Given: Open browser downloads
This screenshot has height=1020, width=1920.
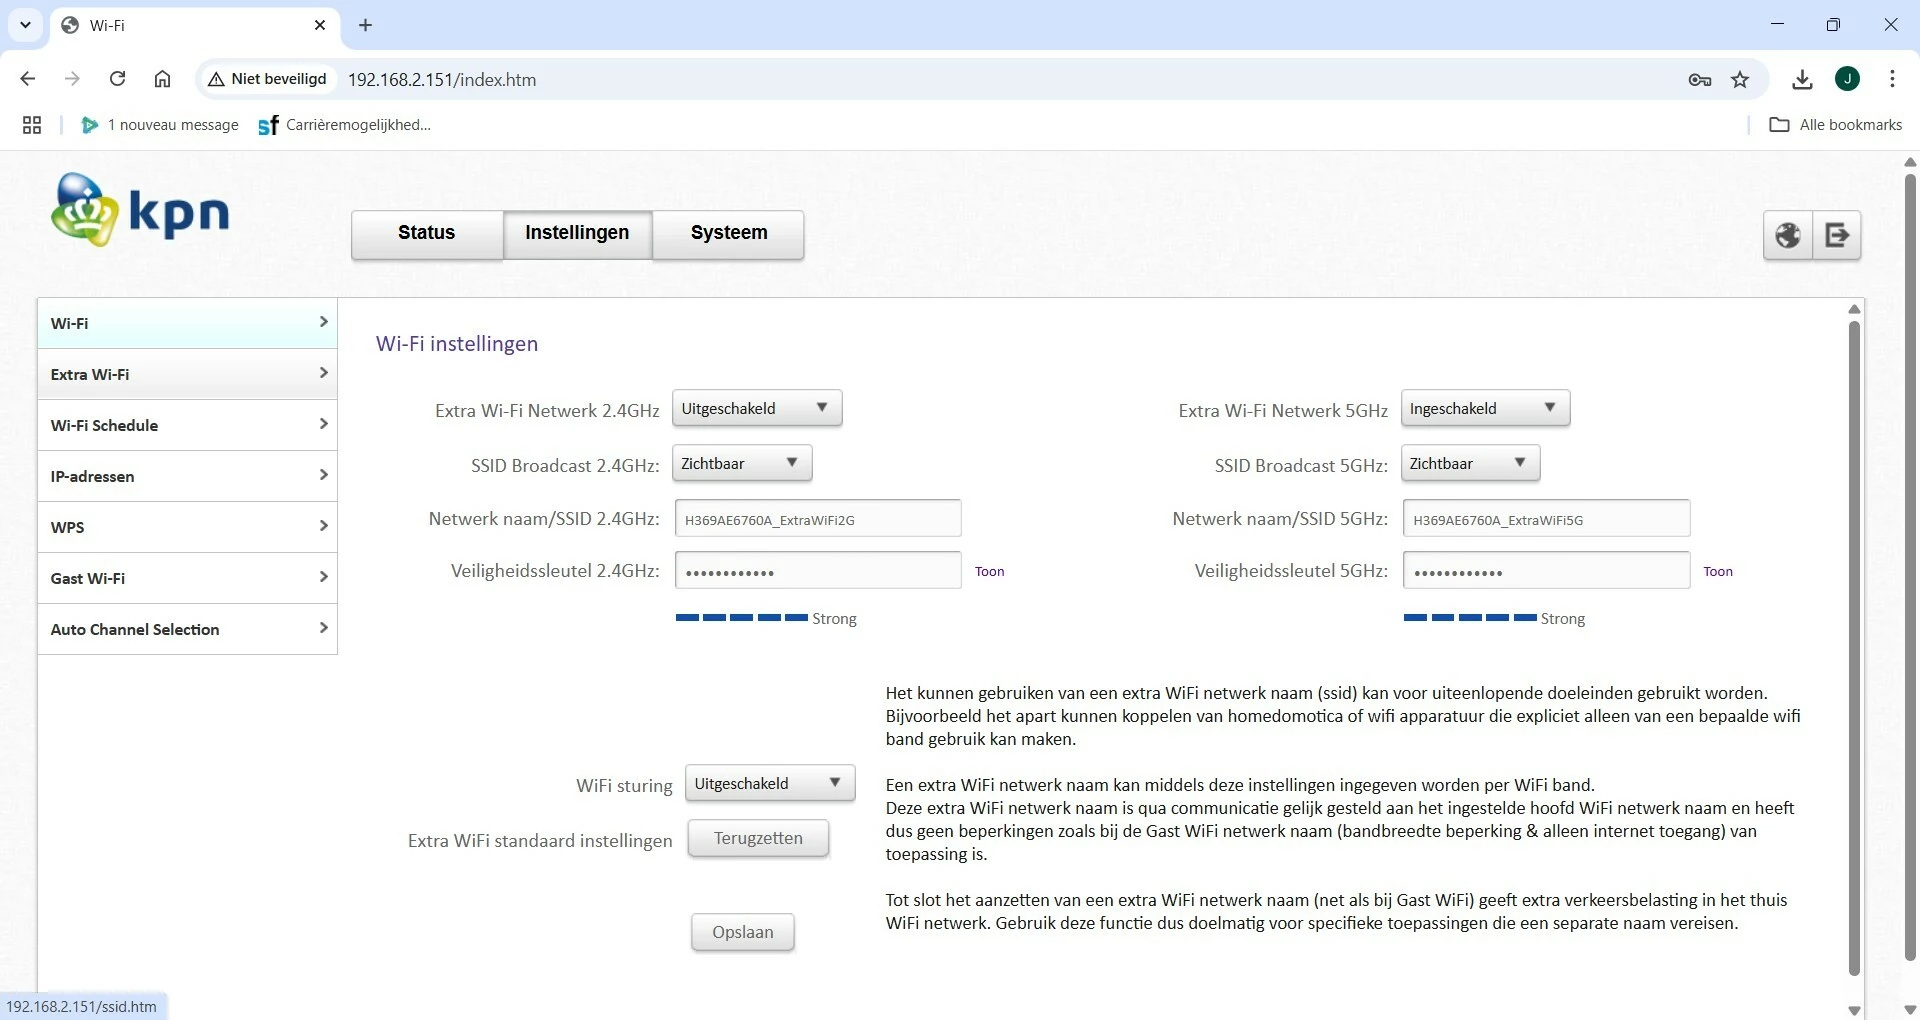Looking at the screenshot, I should pos(1802,80).
